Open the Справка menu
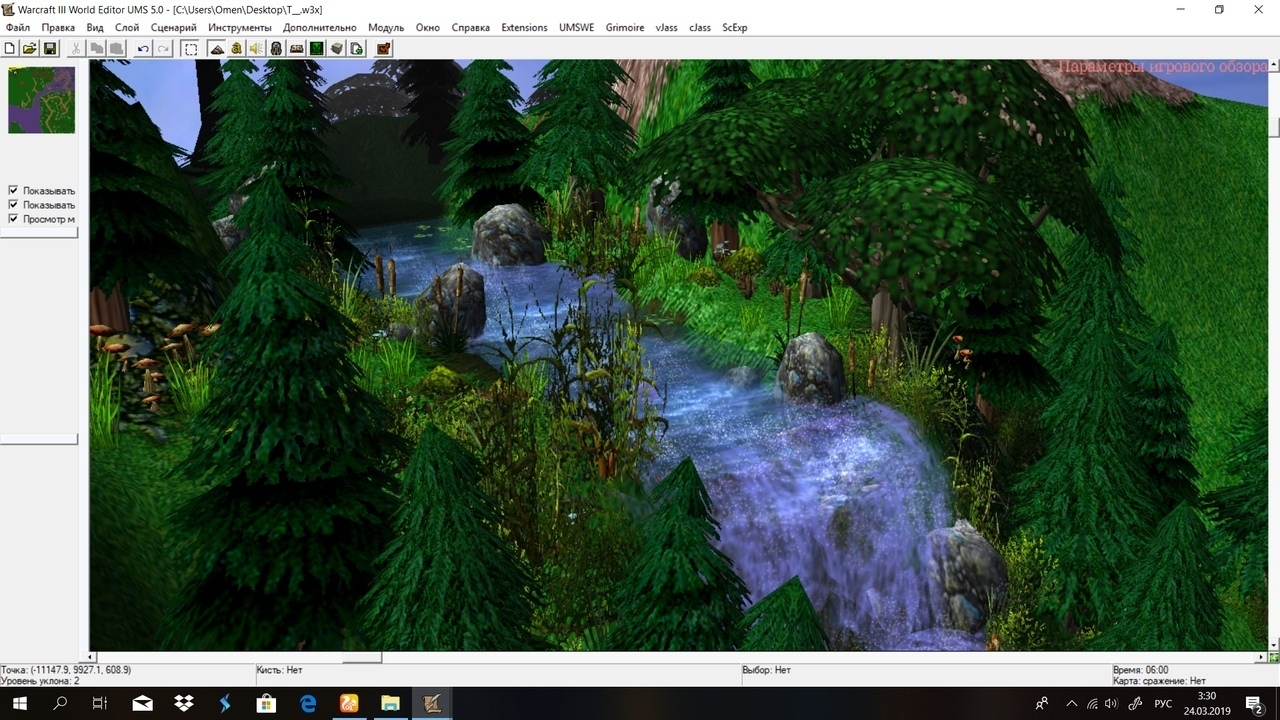1280x720 pixels. point(471,27)
